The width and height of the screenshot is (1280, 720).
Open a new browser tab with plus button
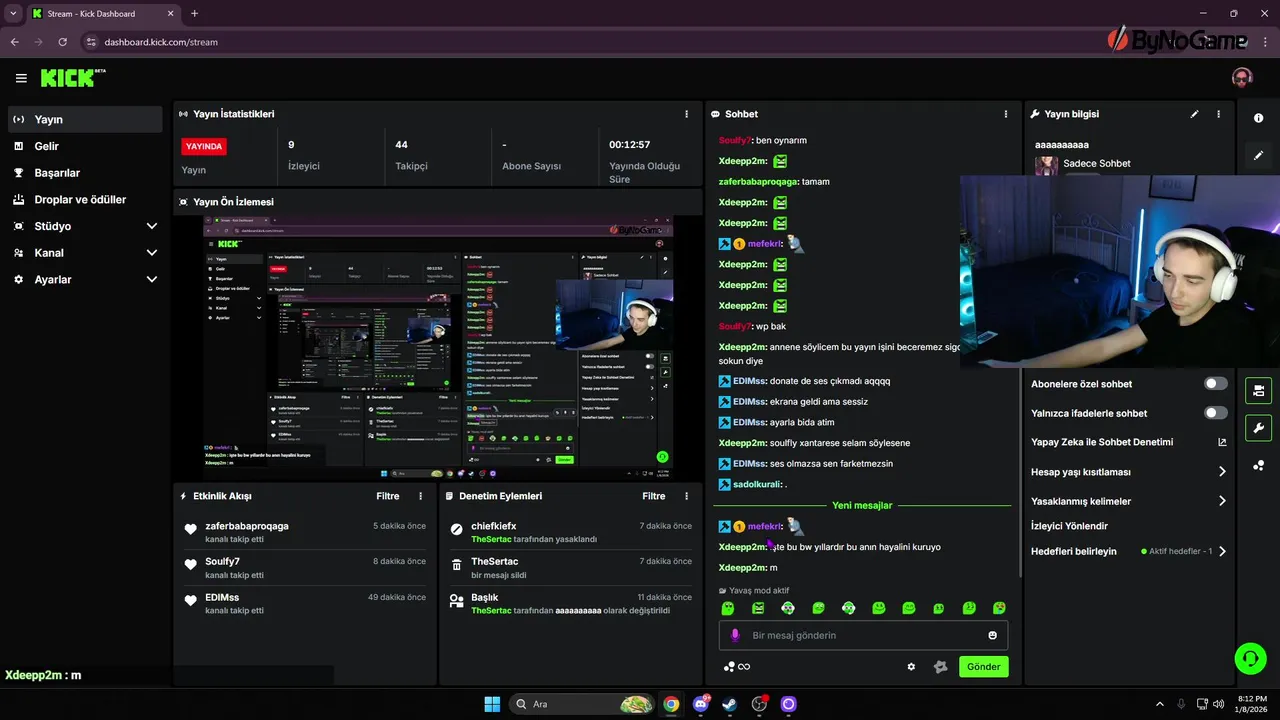pos(194,13)
